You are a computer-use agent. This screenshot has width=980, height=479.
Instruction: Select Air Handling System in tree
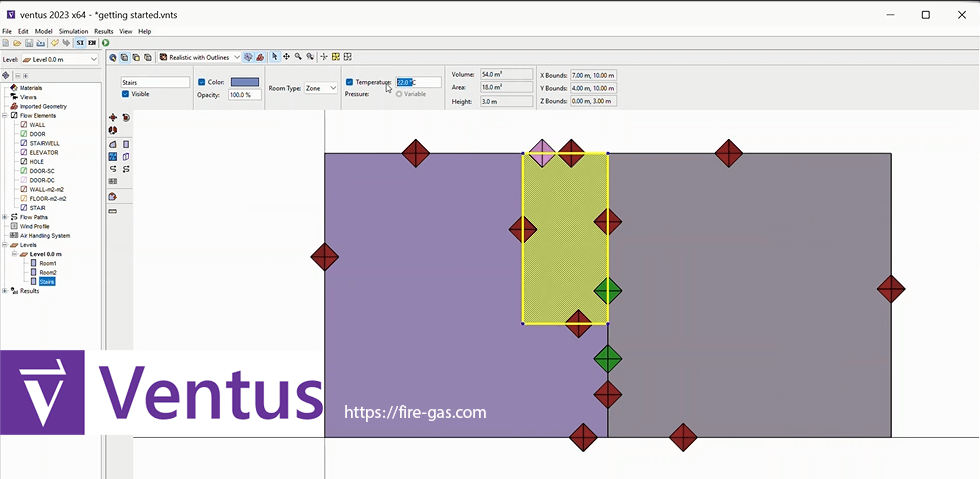[x=44, y=236]
